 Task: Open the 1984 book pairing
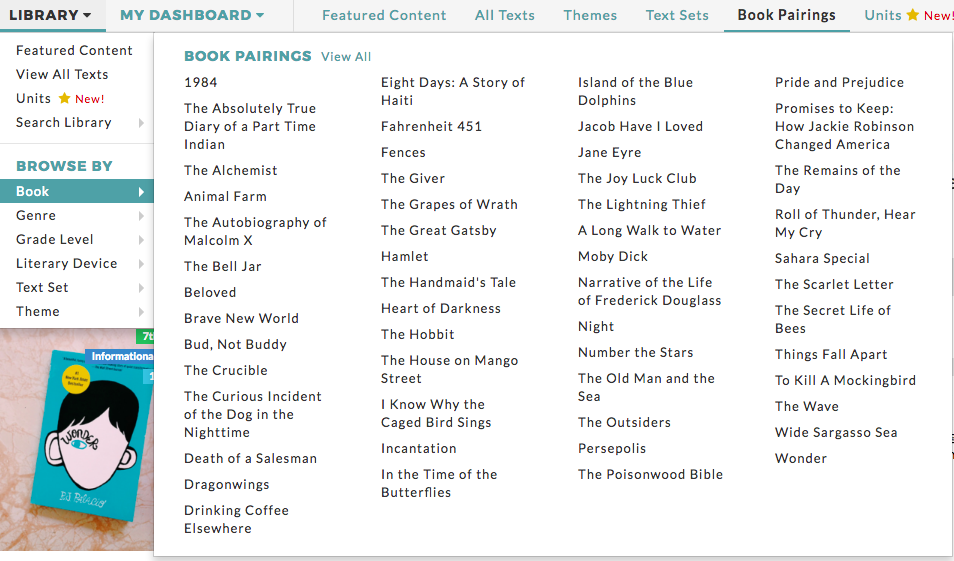tap(201, 82)
